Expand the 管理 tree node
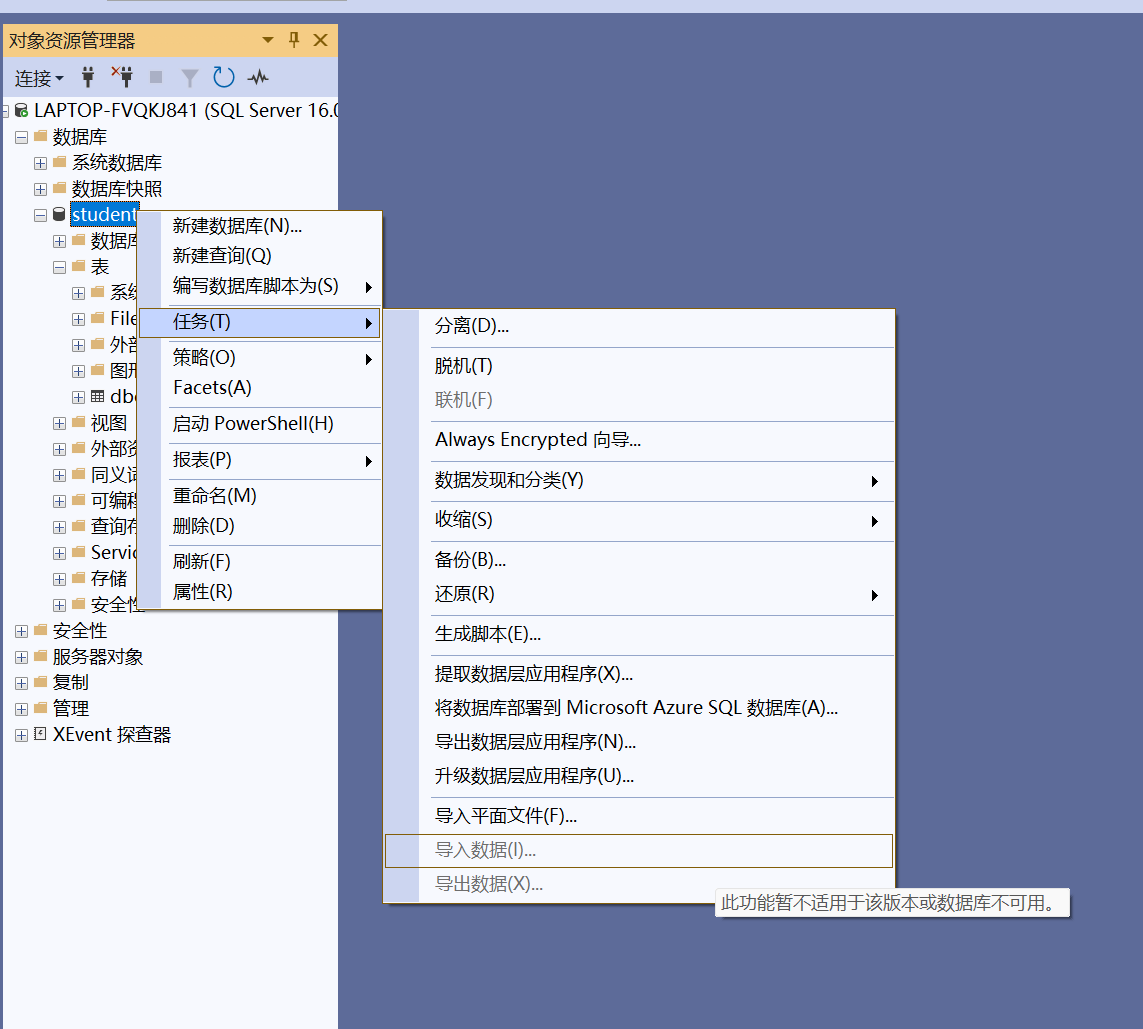 22,707
